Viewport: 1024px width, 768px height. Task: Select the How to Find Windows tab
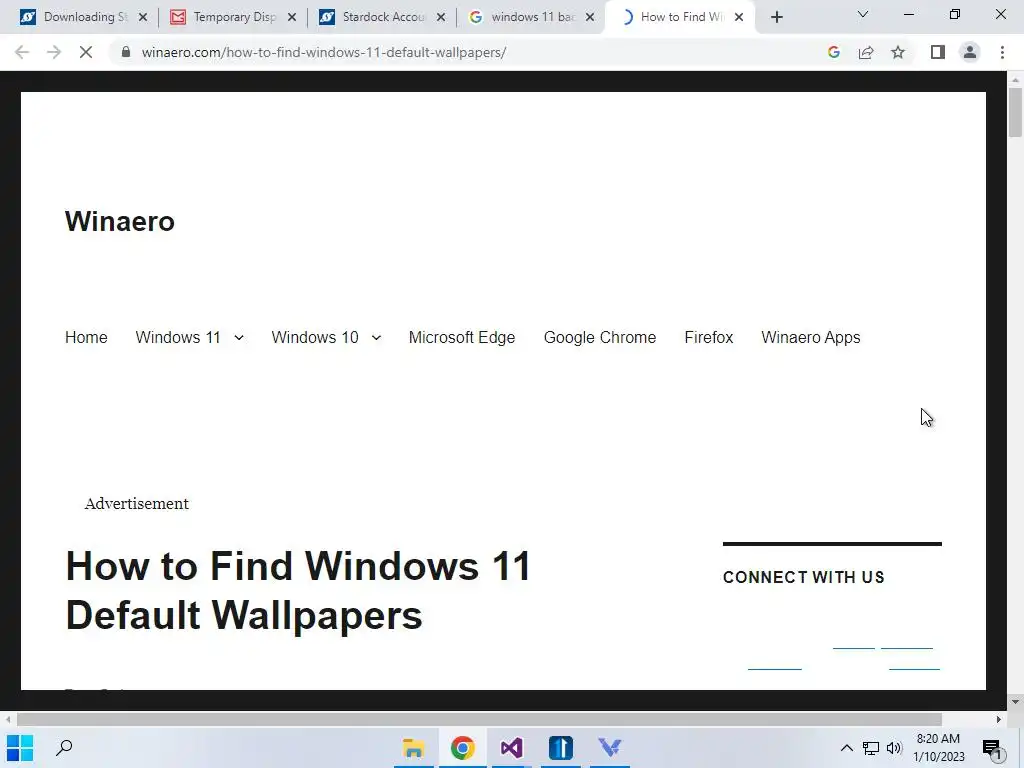679,18
